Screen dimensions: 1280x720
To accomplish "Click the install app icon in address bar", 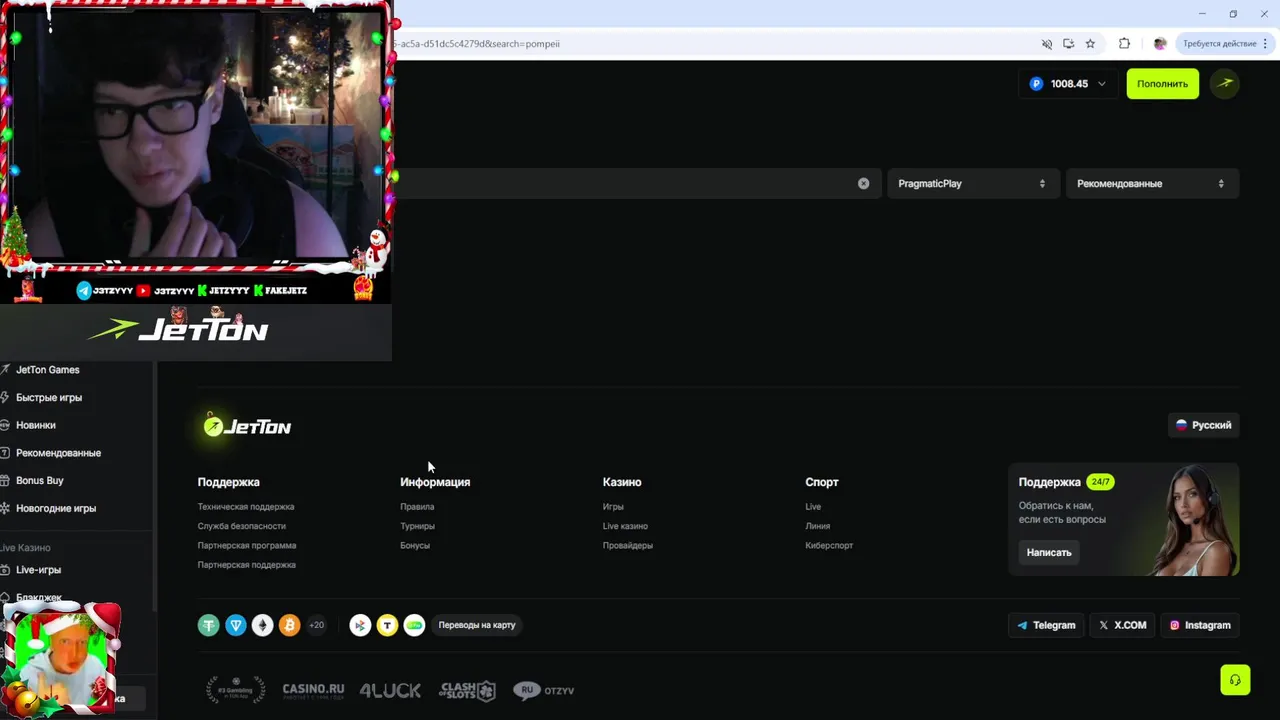I will tap(1068, 44).
